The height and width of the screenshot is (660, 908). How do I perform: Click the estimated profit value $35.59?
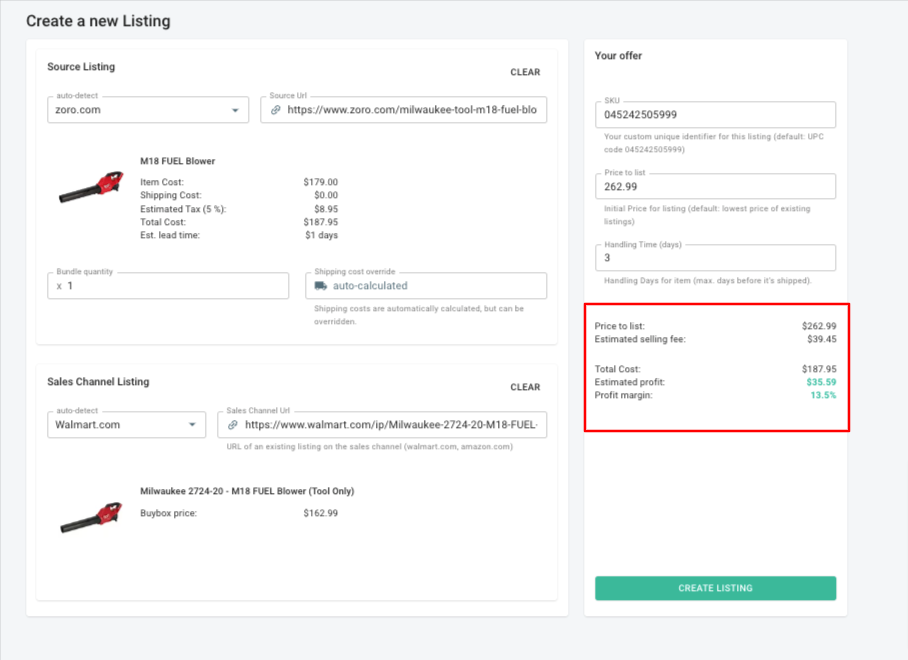tap(821, 382)
